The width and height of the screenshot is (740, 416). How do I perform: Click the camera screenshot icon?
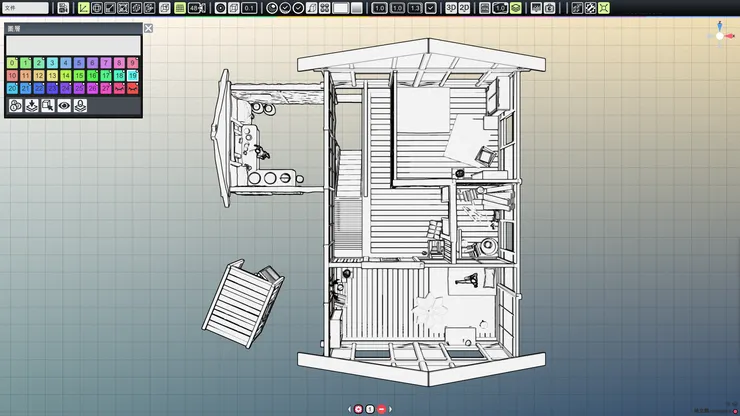[550, 8]
